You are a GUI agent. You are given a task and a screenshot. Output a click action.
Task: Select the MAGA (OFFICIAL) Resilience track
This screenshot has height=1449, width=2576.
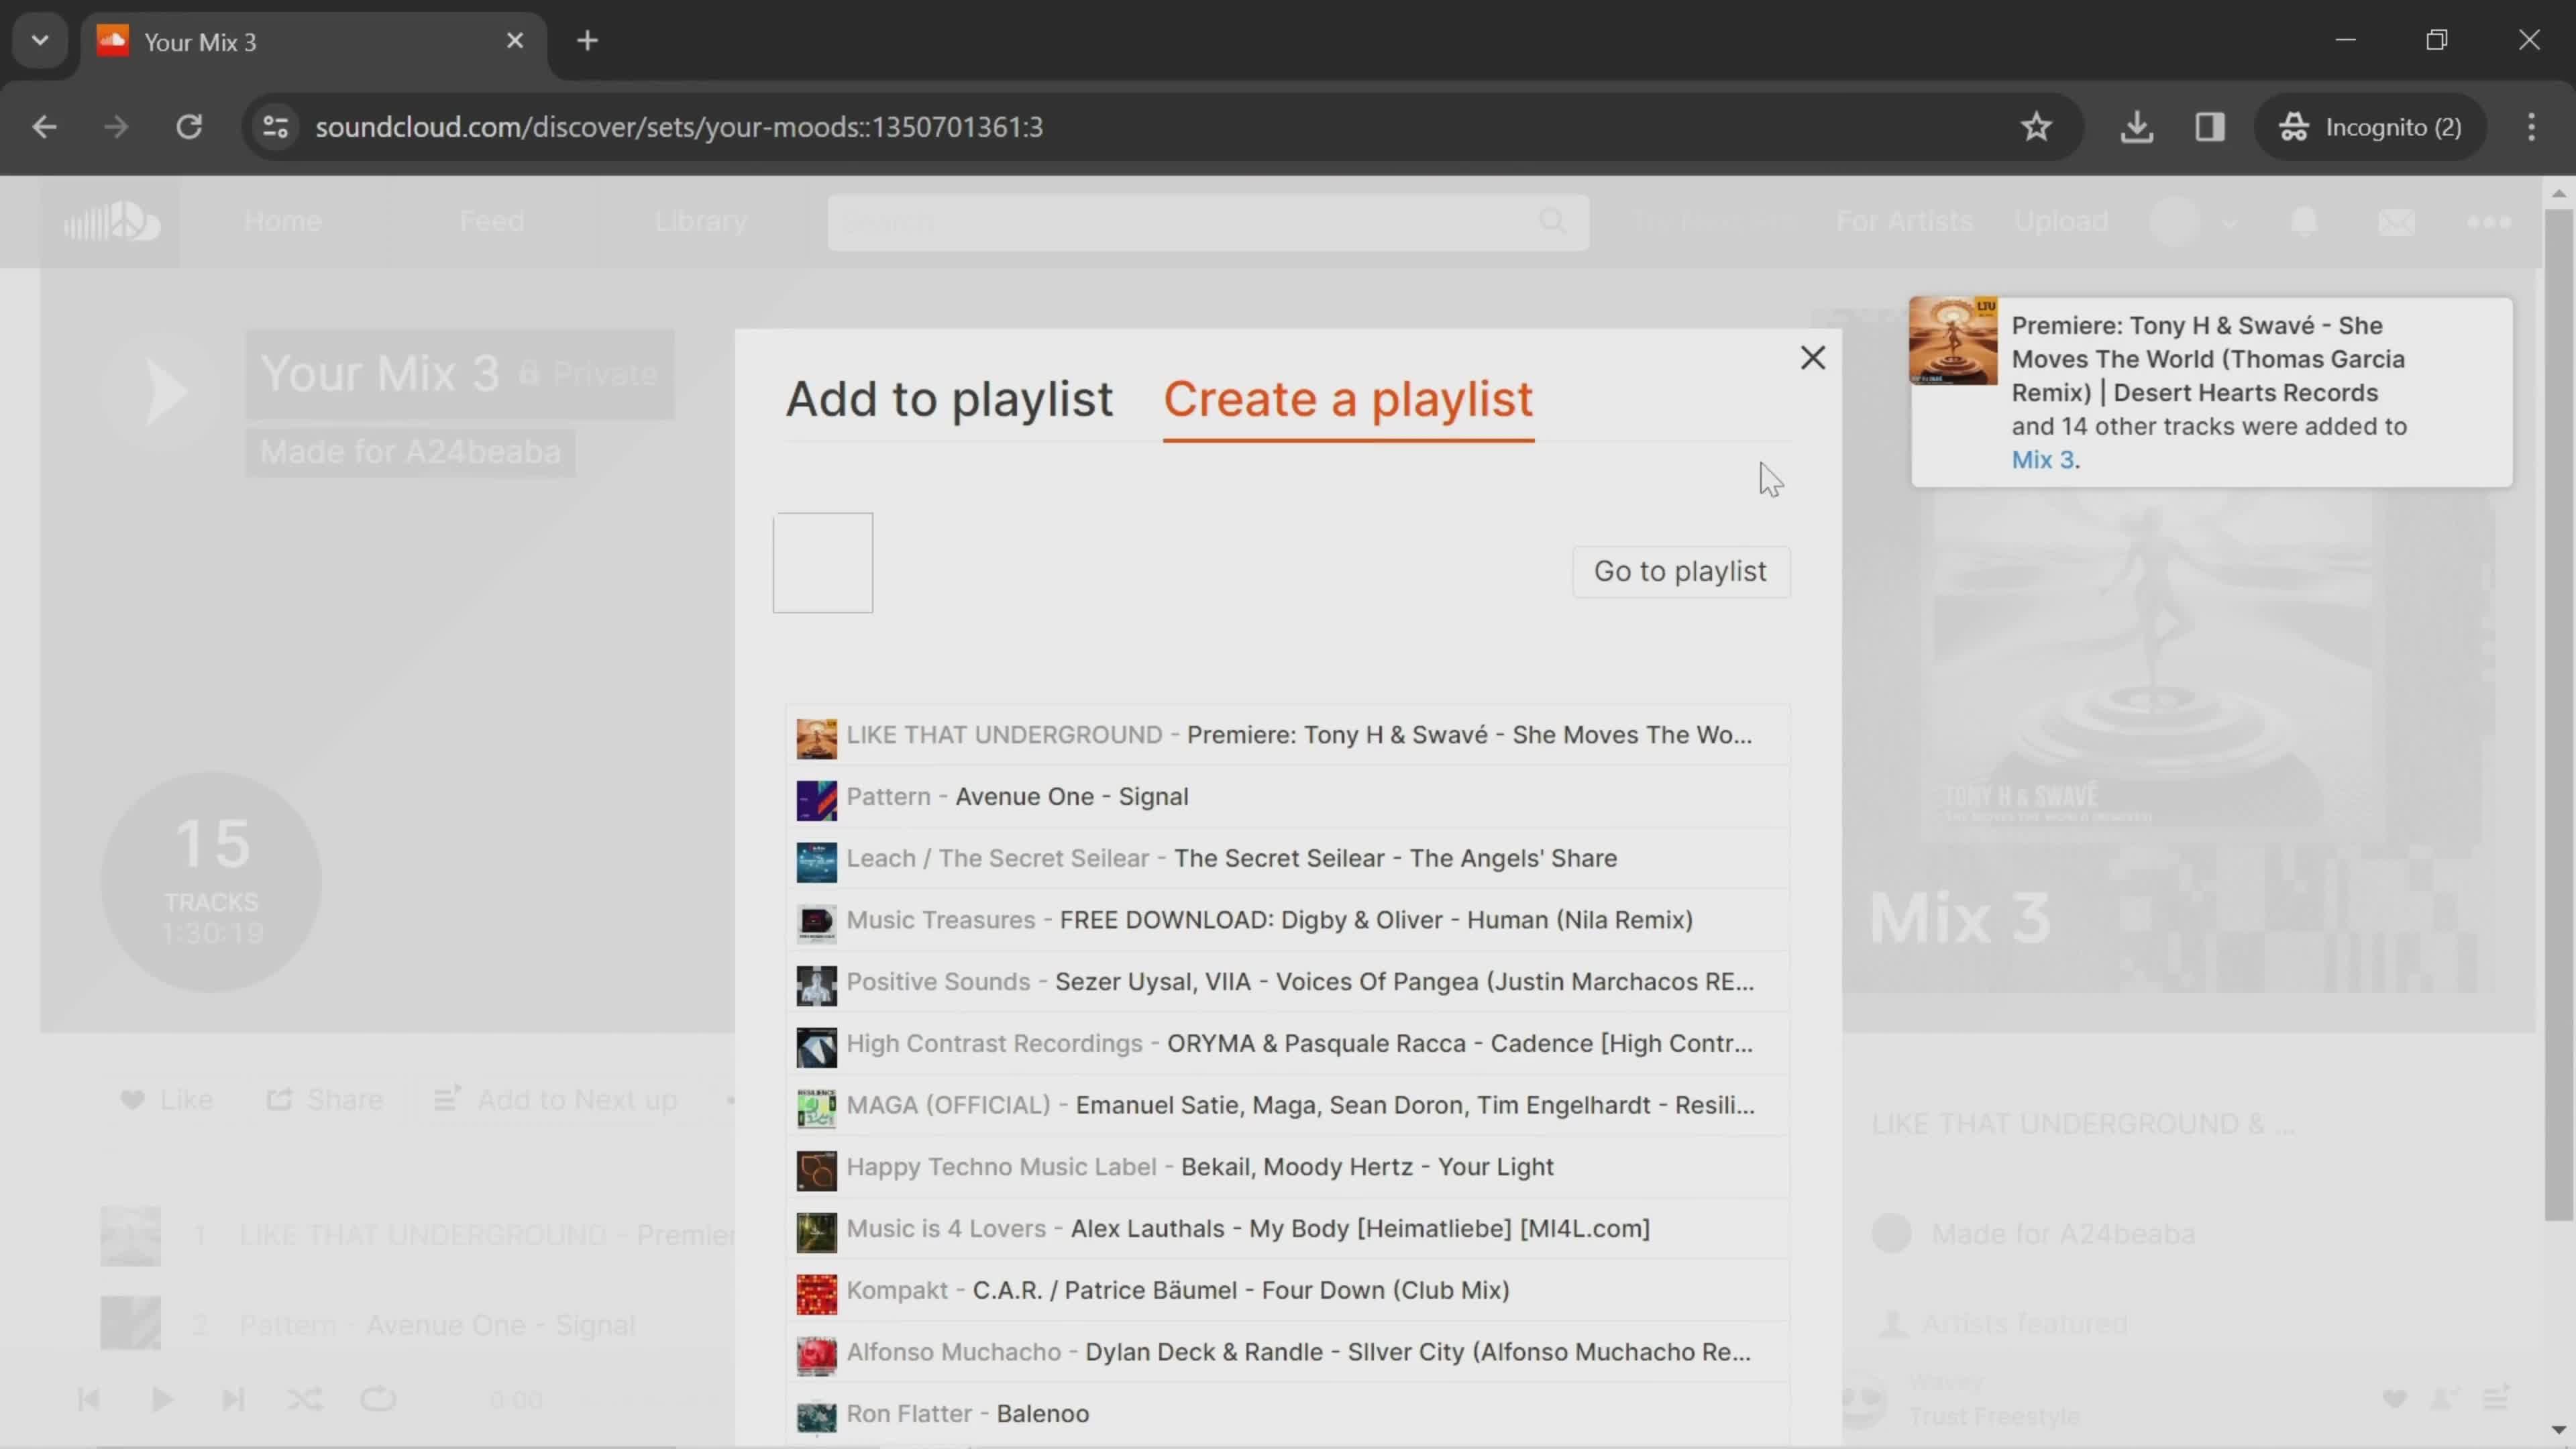[x=1287, y=1105]
